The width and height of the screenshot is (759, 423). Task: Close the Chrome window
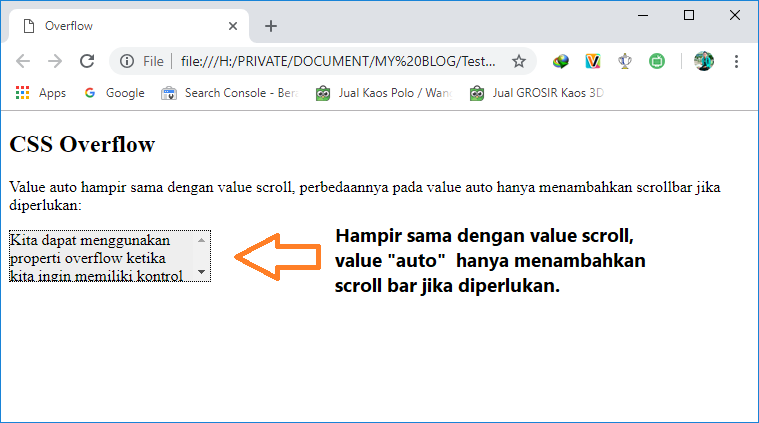click(735, 15)
